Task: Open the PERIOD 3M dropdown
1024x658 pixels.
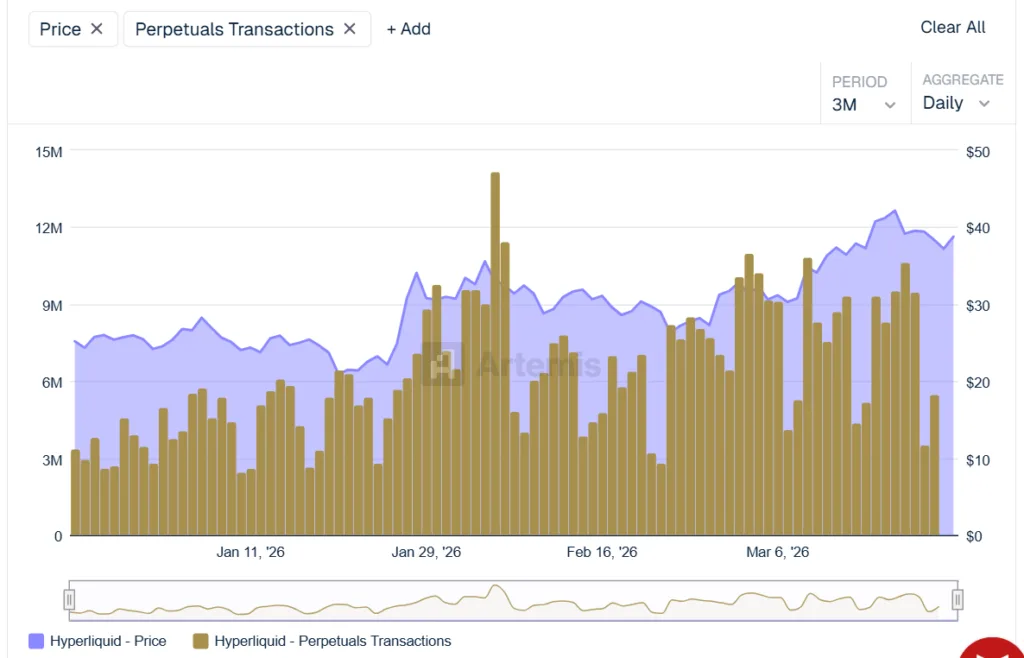Action: tap(864, 103)
